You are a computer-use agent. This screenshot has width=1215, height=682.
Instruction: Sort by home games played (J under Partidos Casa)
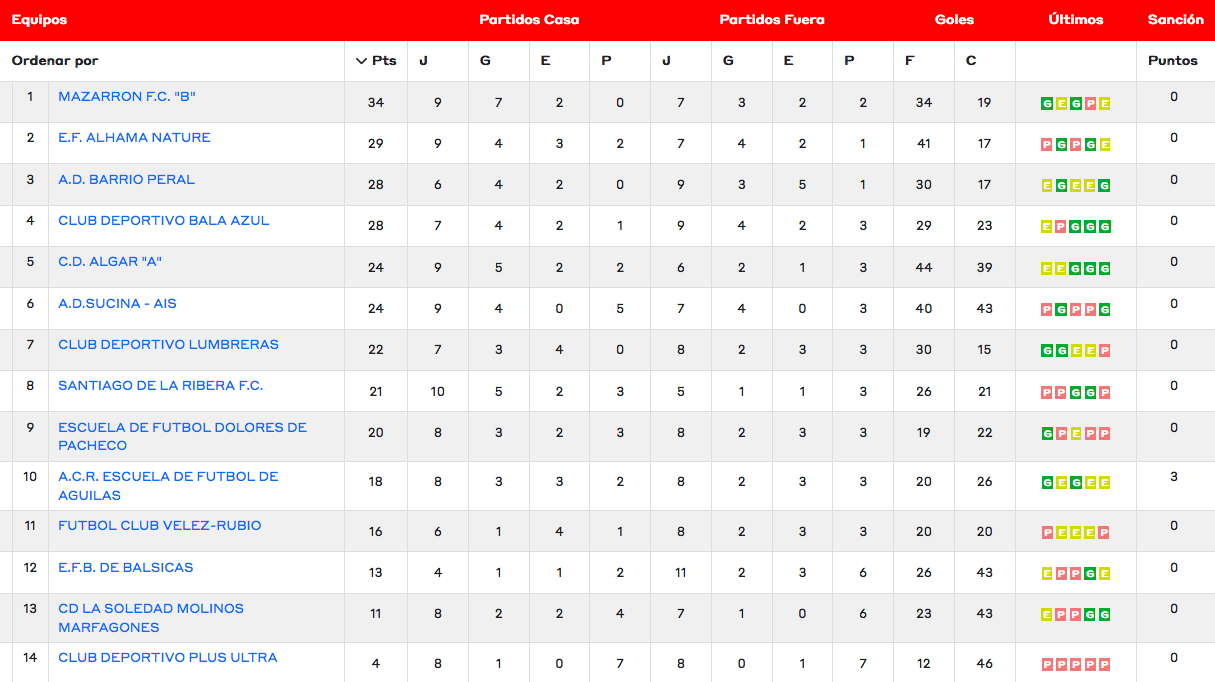(x=423, y=61)
